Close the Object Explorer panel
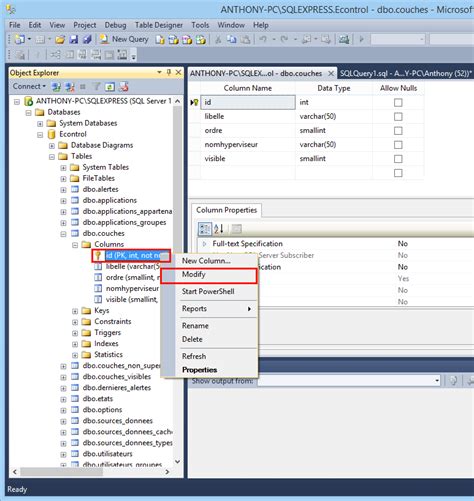The width and height of the screenshot is (474, 501). (179, 72)
